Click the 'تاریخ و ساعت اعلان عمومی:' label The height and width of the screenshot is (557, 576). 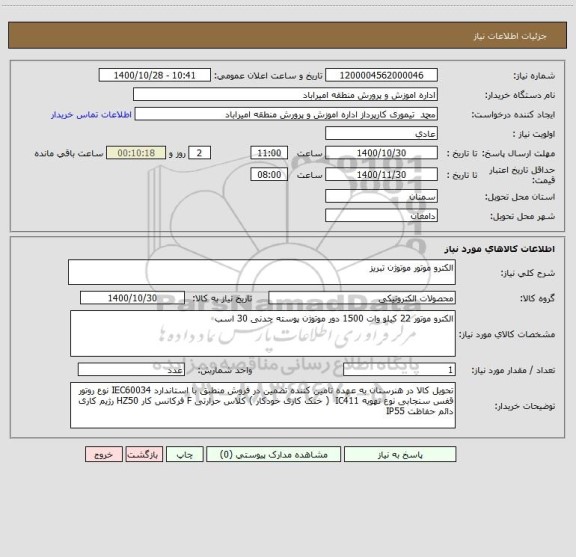[x=269, y=76]
